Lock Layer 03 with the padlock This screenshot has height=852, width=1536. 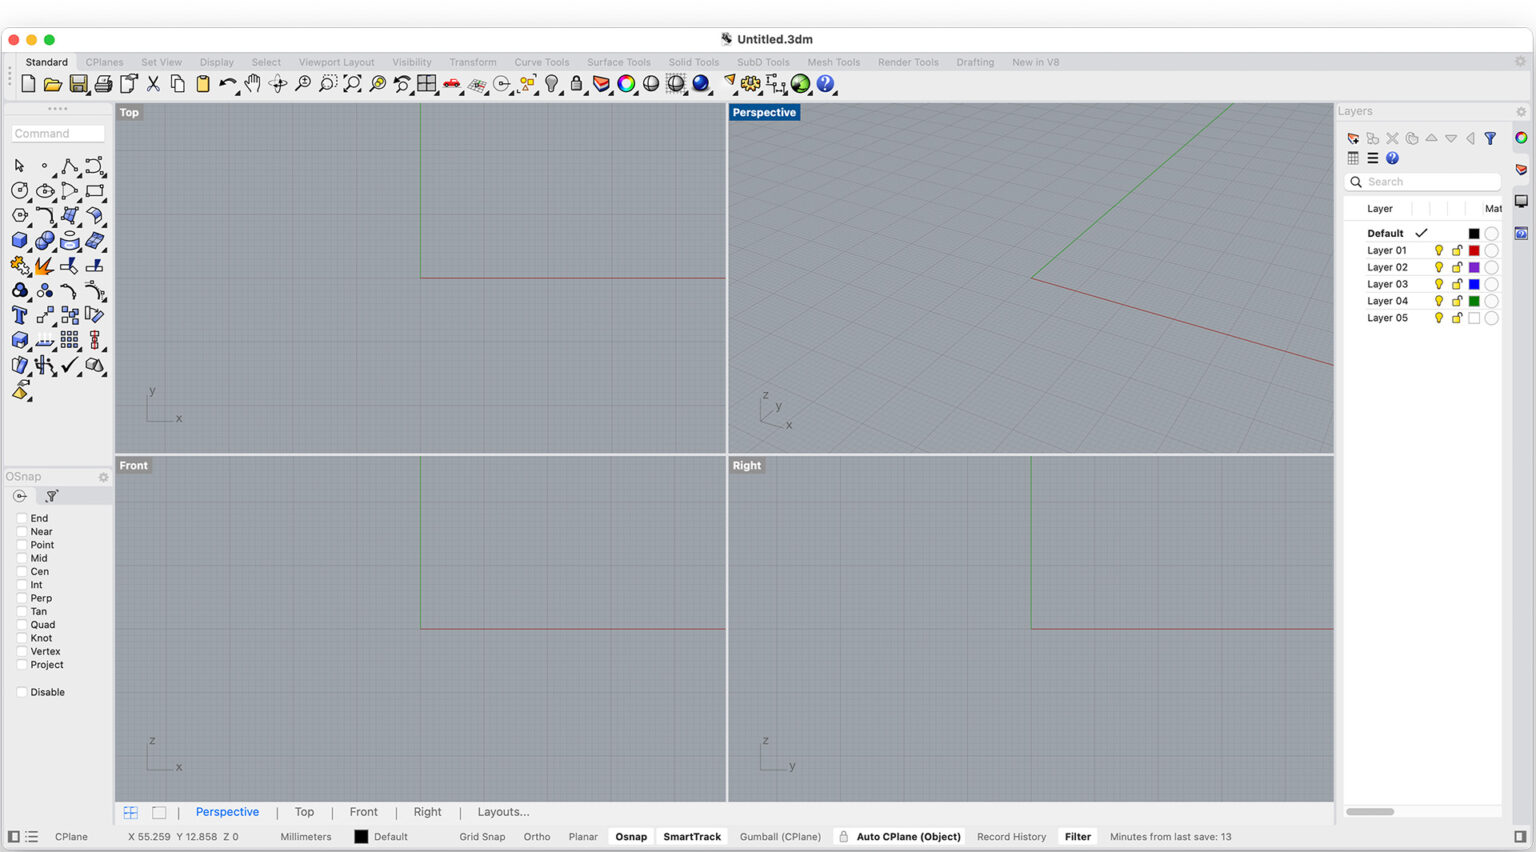click(x=1456, y=284)
